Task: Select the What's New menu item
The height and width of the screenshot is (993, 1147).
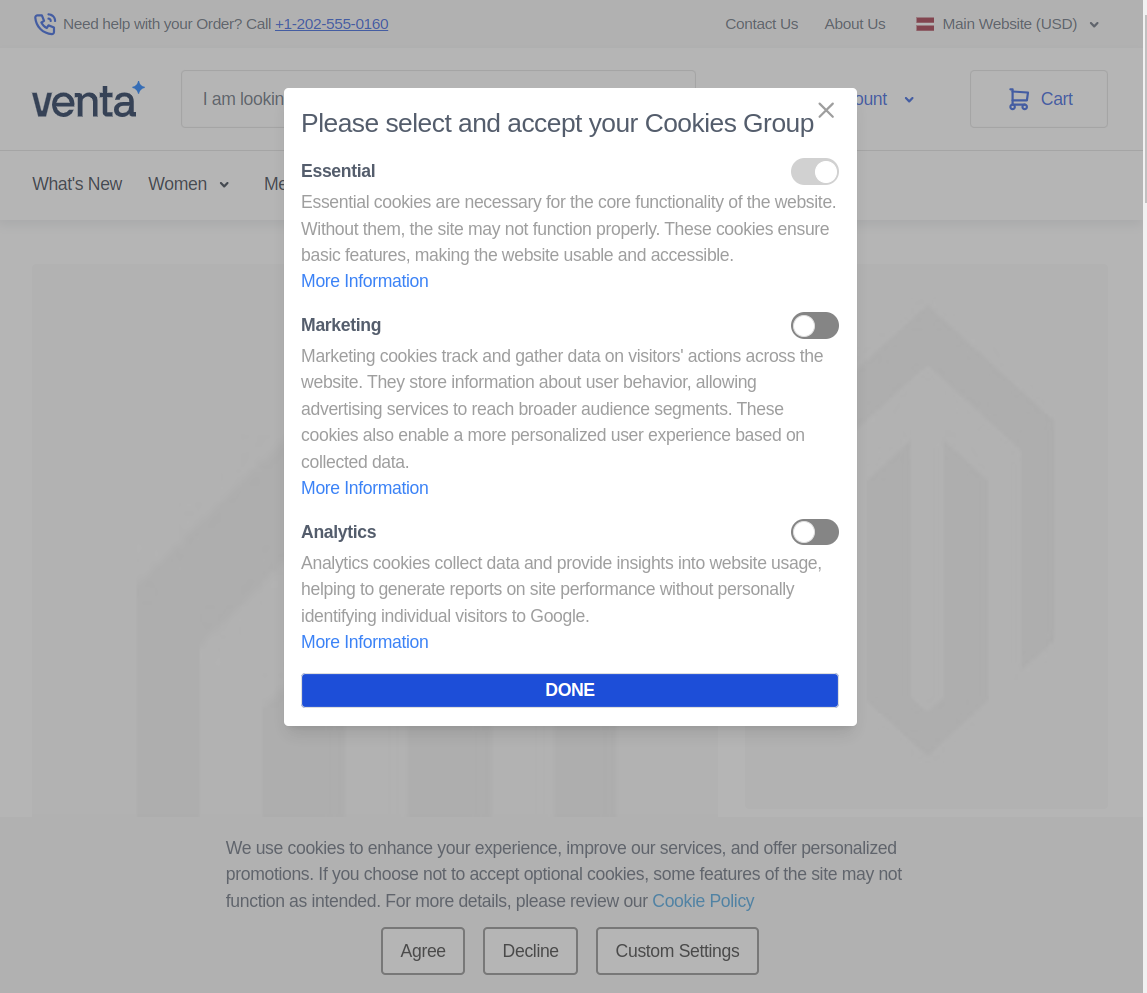Action: (x=77, y=184)
